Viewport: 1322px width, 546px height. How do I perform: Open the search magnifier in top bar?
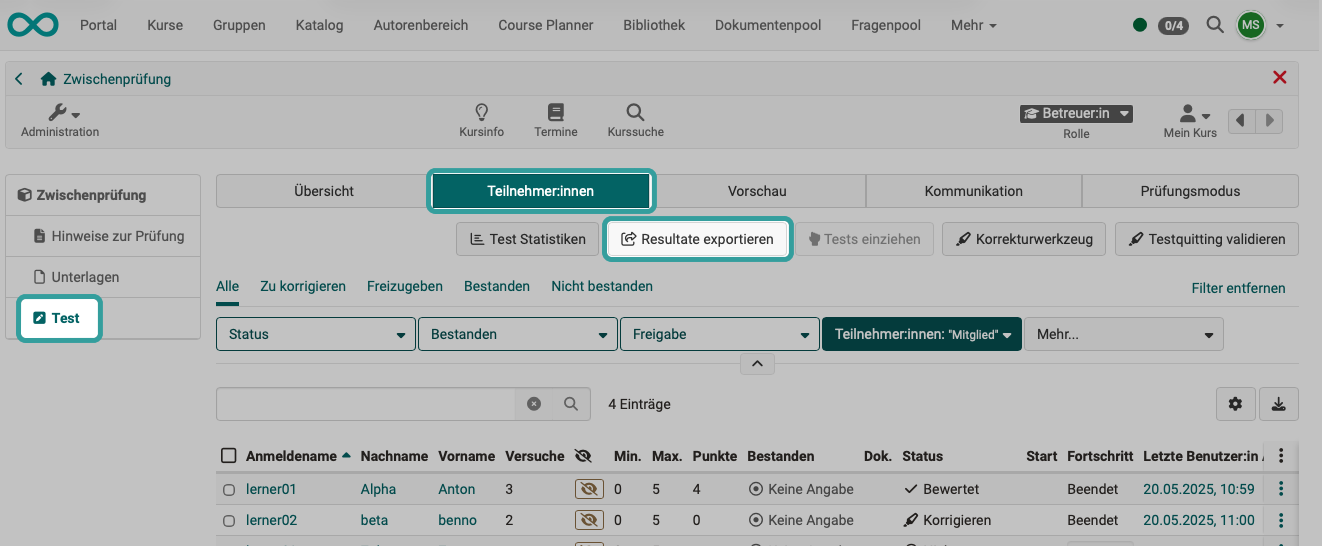tap(1215, 25)
